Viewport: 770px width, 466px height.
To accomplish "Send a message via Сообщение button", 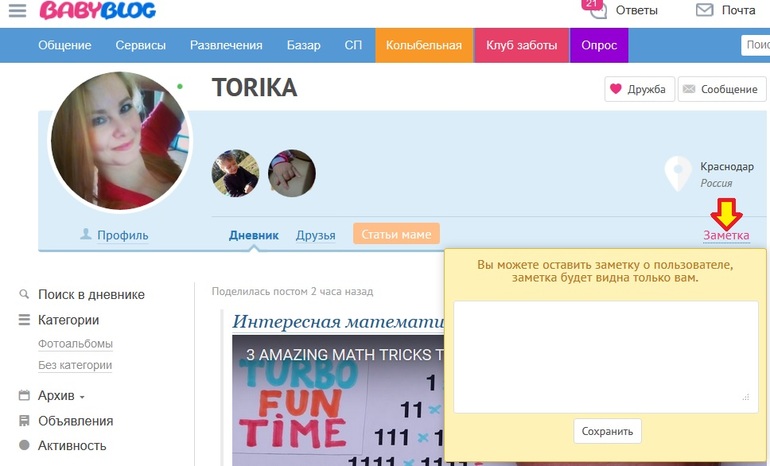I will click(719, 89).
